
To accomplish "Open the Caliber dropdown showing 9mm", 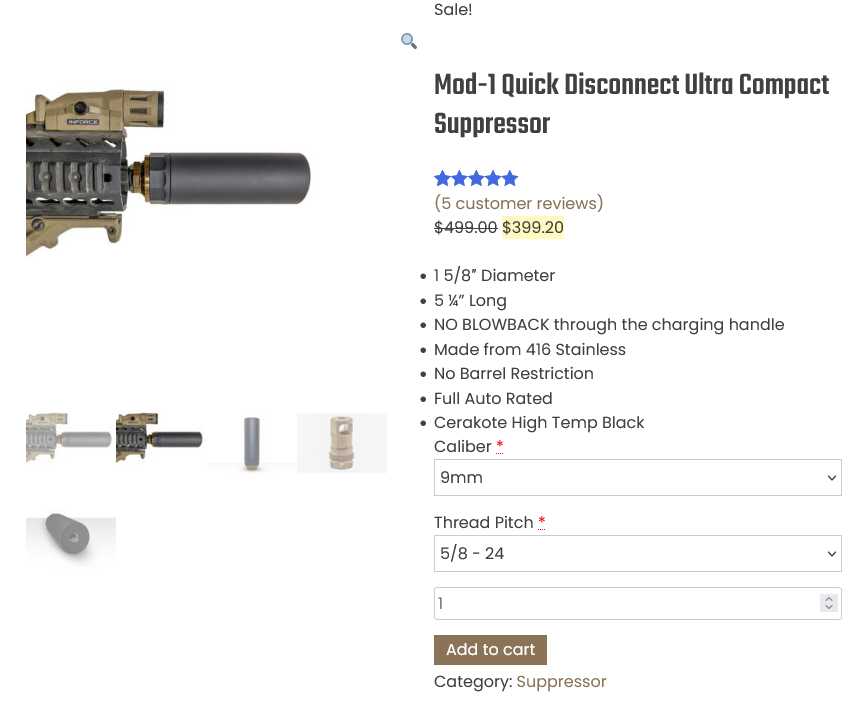I will coord(637,478).
